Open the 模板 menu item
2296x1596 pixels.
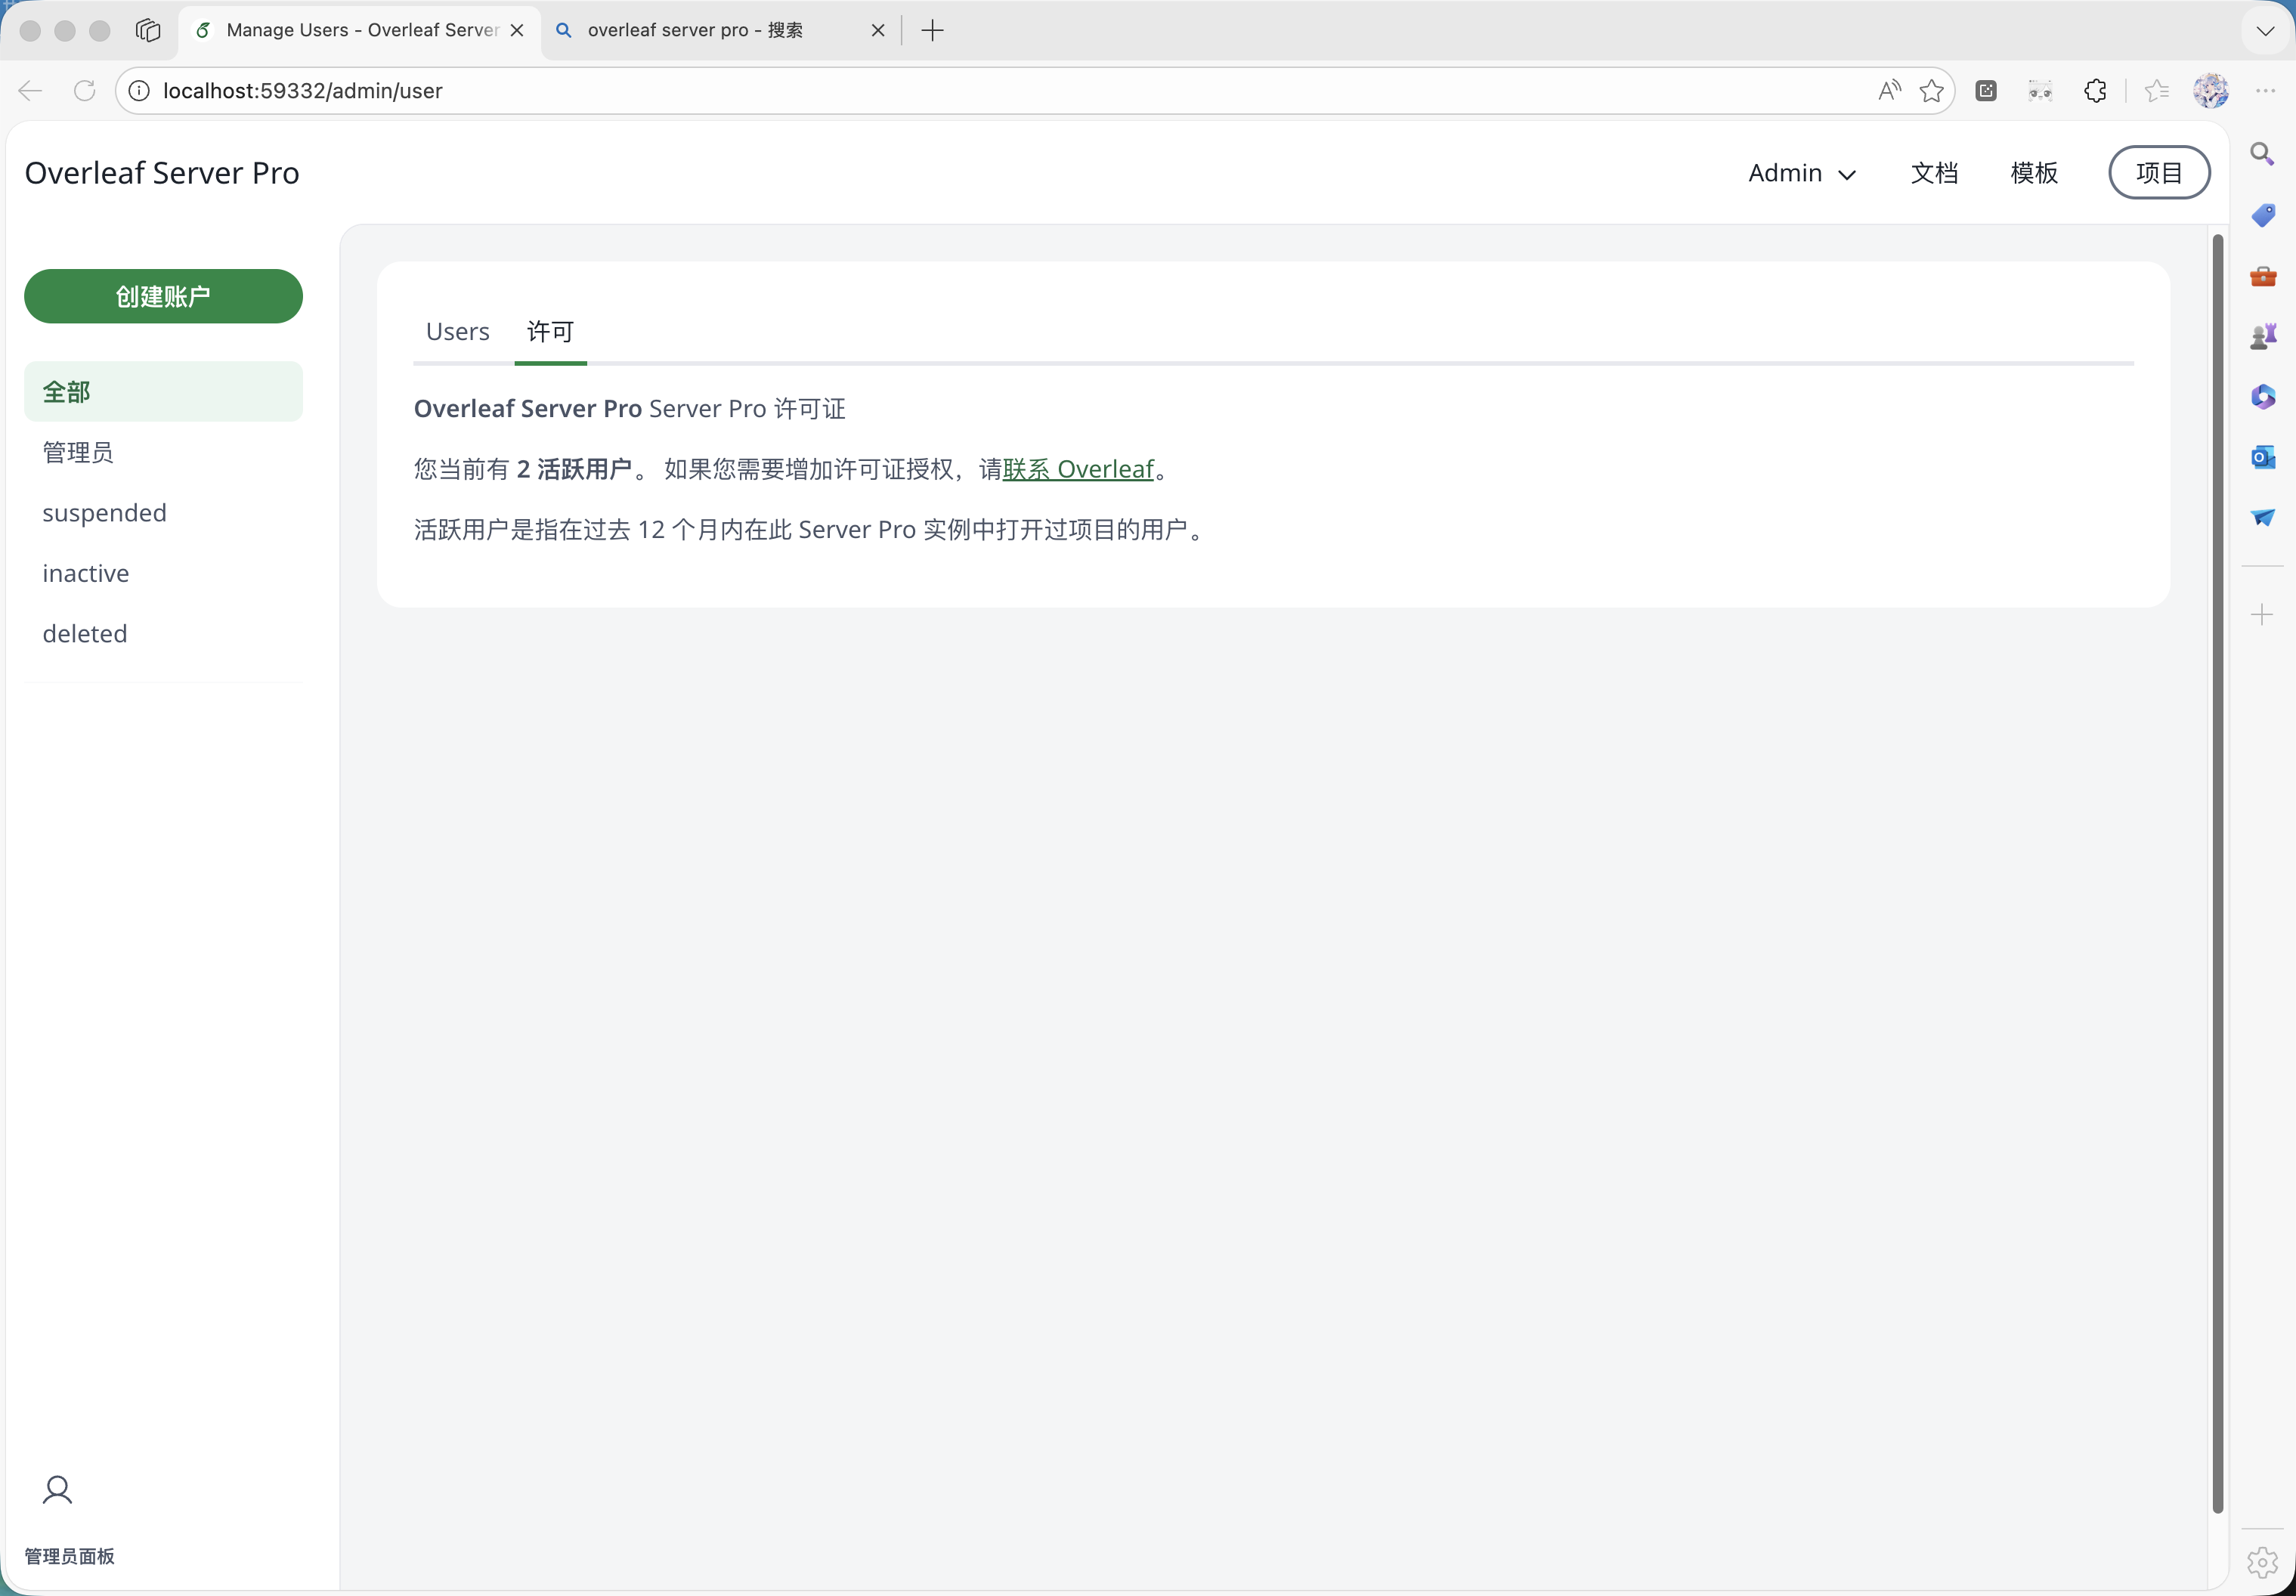coord(2034,173)
